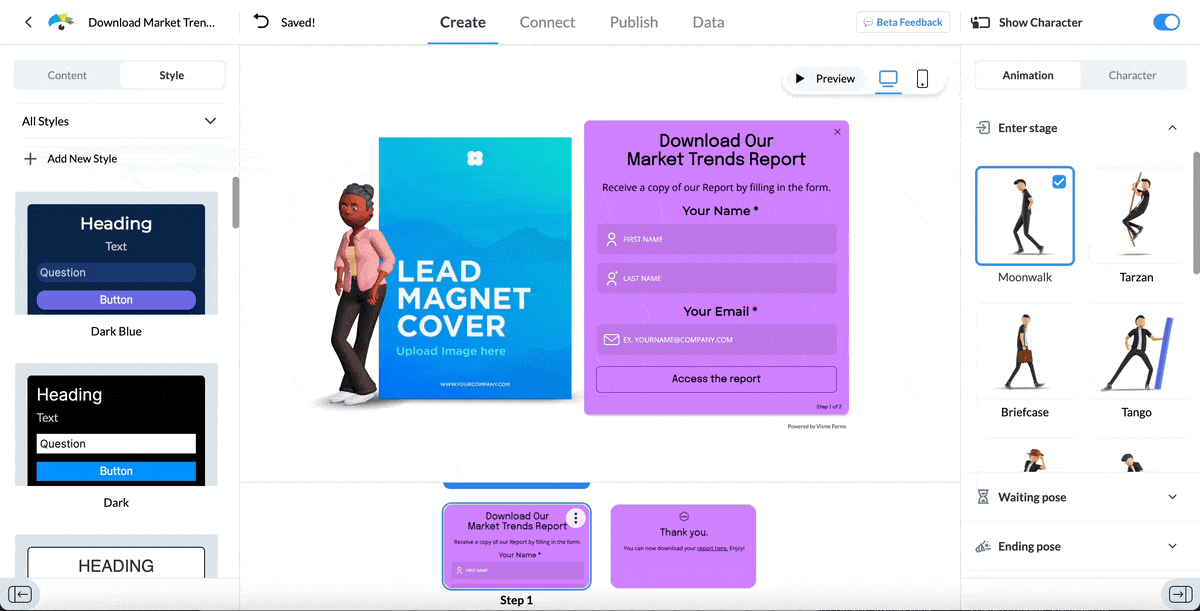Screen dimensions: 1200x611
Task: Click the Thank you step thumbnail
Action: (x=683, y=546)
